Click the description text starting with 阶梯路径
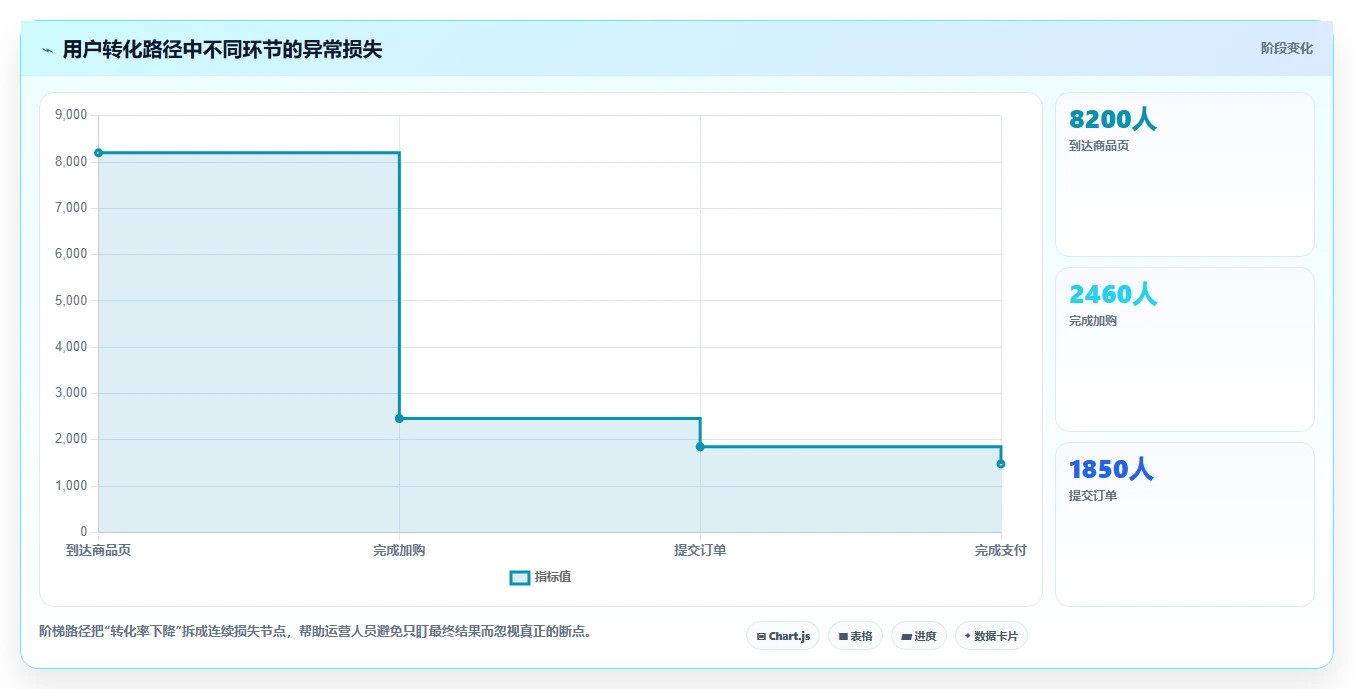This screenshot has height=689, width=1354. point(315,631)
